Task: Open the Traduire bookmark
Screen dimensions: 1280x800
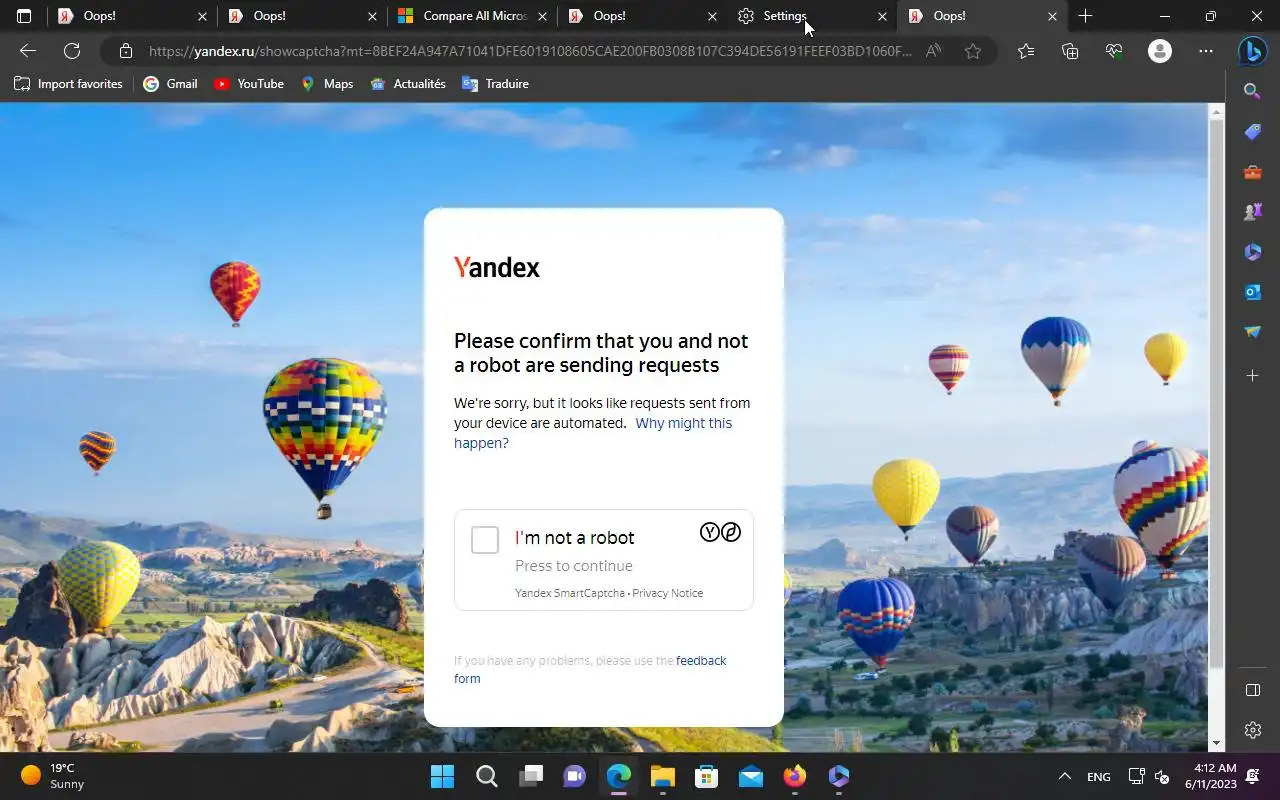Action: tap(495, 84)
